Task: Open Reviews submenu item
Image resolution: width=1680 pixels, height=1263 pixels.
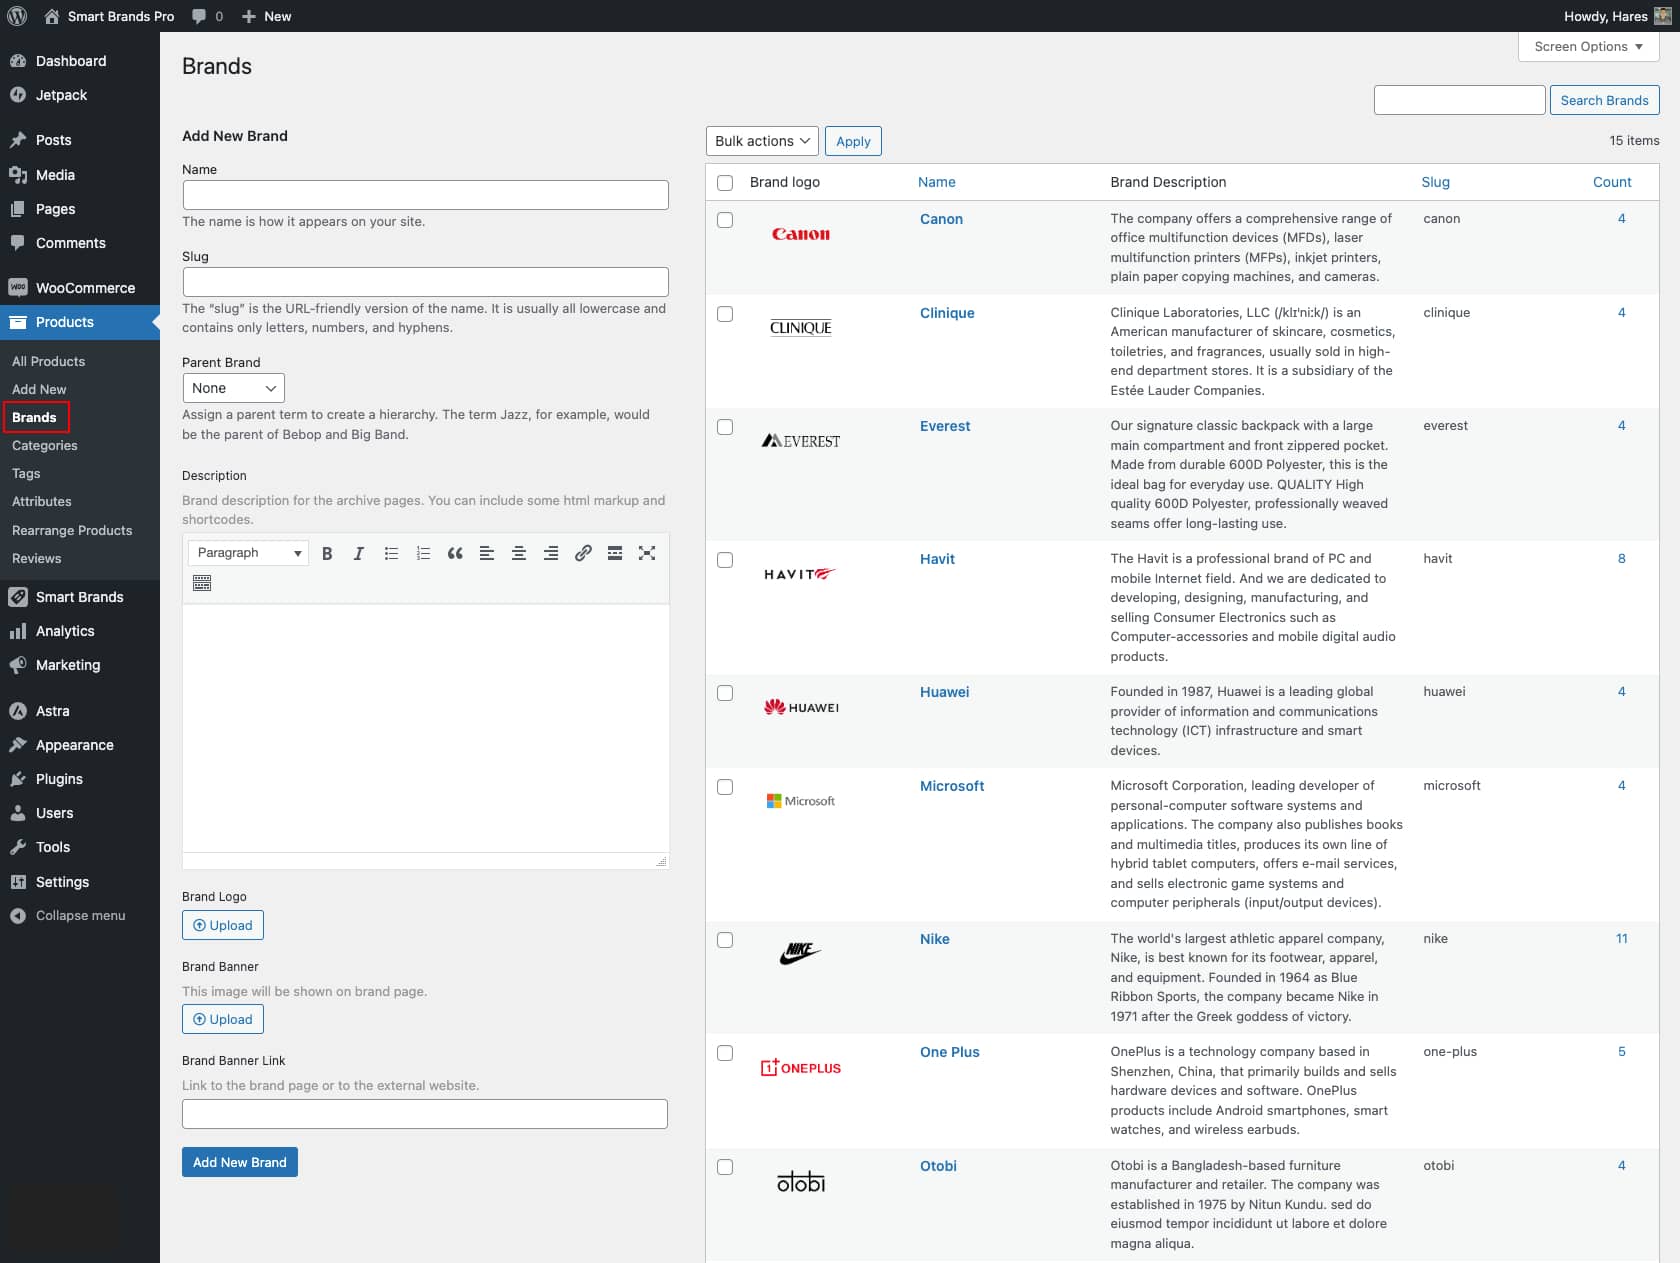Action: 37,558
